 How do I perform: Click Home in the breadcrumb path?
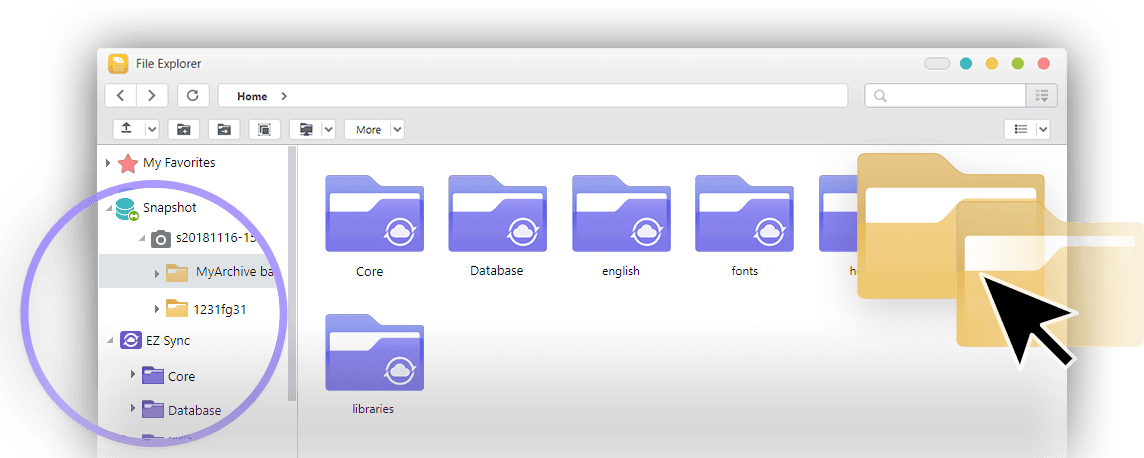click(x=252, y=96)
